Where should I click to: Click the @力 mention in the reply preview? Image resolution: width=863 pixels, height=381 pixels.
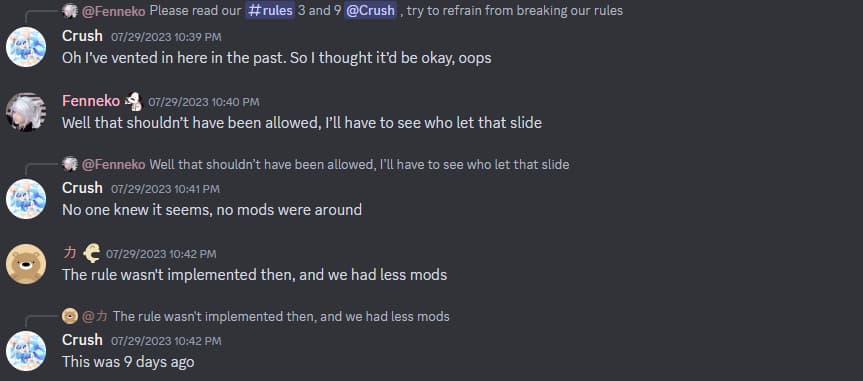pos(95,316)
